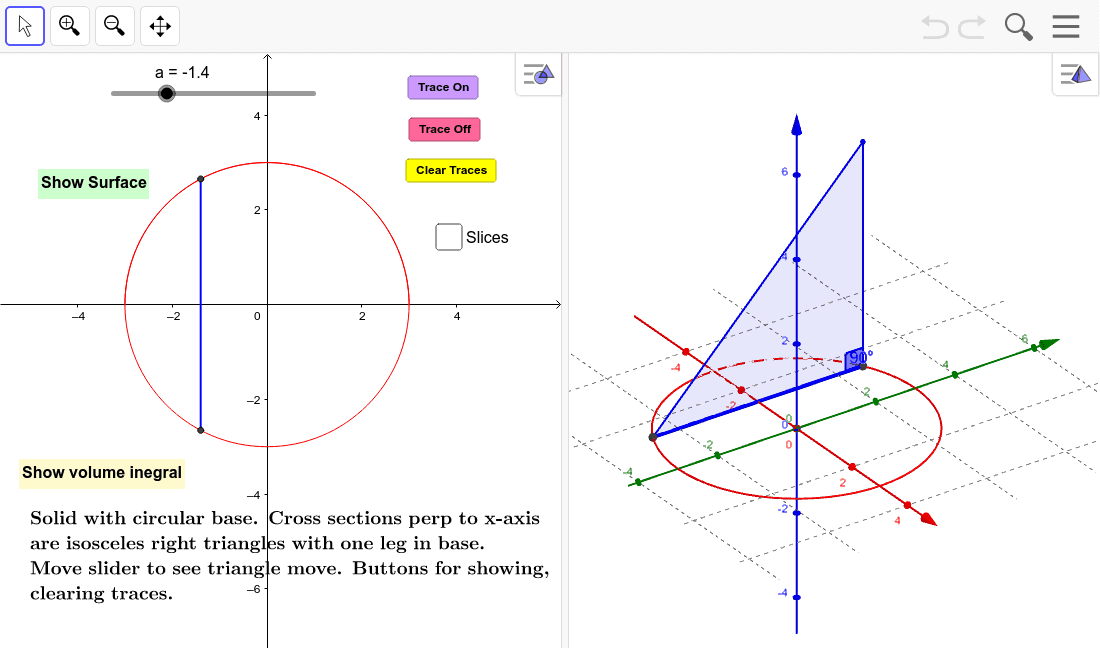Click the Undo icon
The height and width of the screenshot is (650, 1100).
click(x=934, y=27)
